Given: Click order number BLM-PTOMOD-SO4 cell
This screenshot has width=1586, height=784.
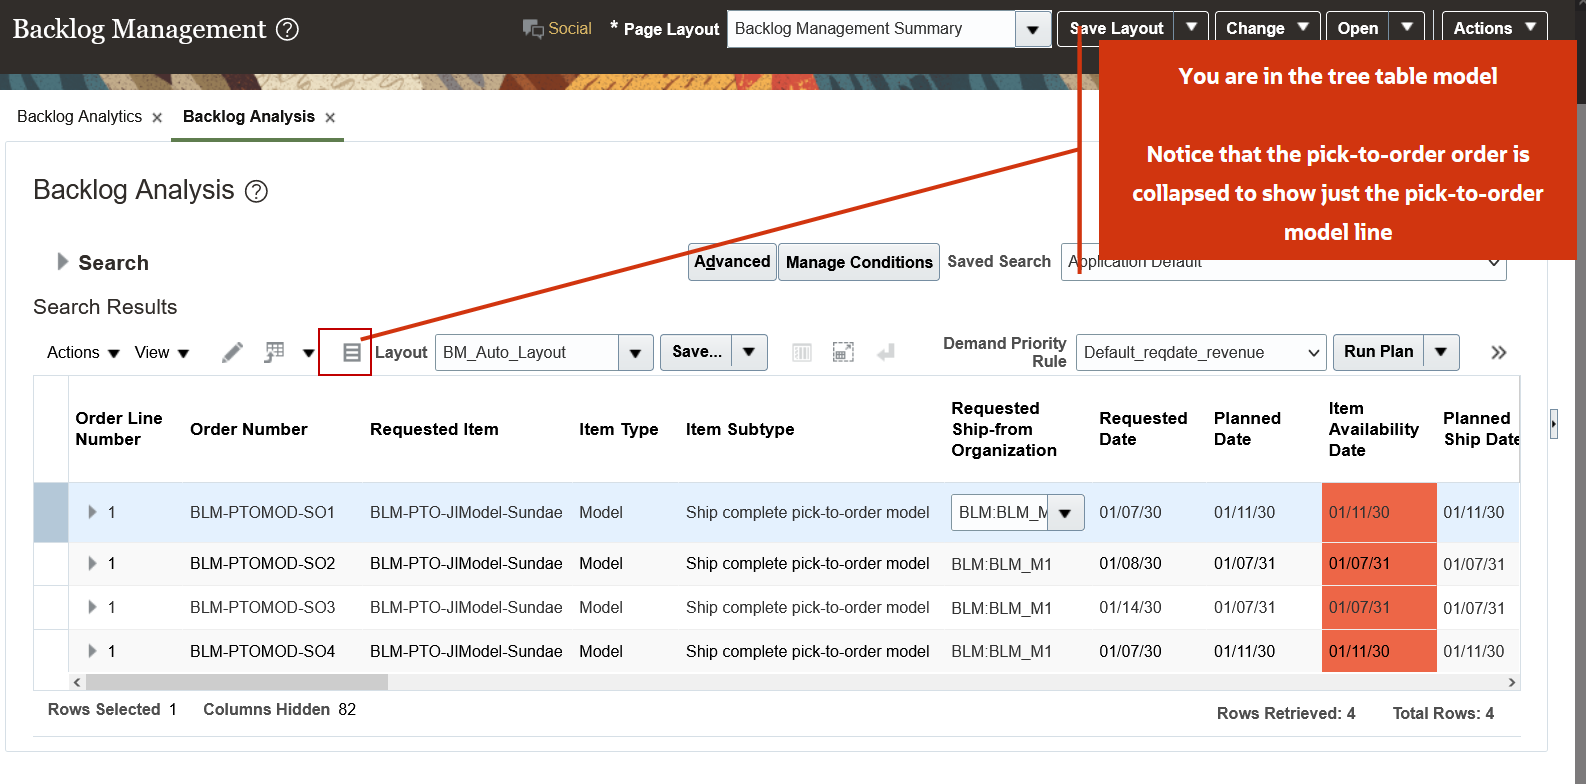Looking at the screenshot, I should (263, 651).
